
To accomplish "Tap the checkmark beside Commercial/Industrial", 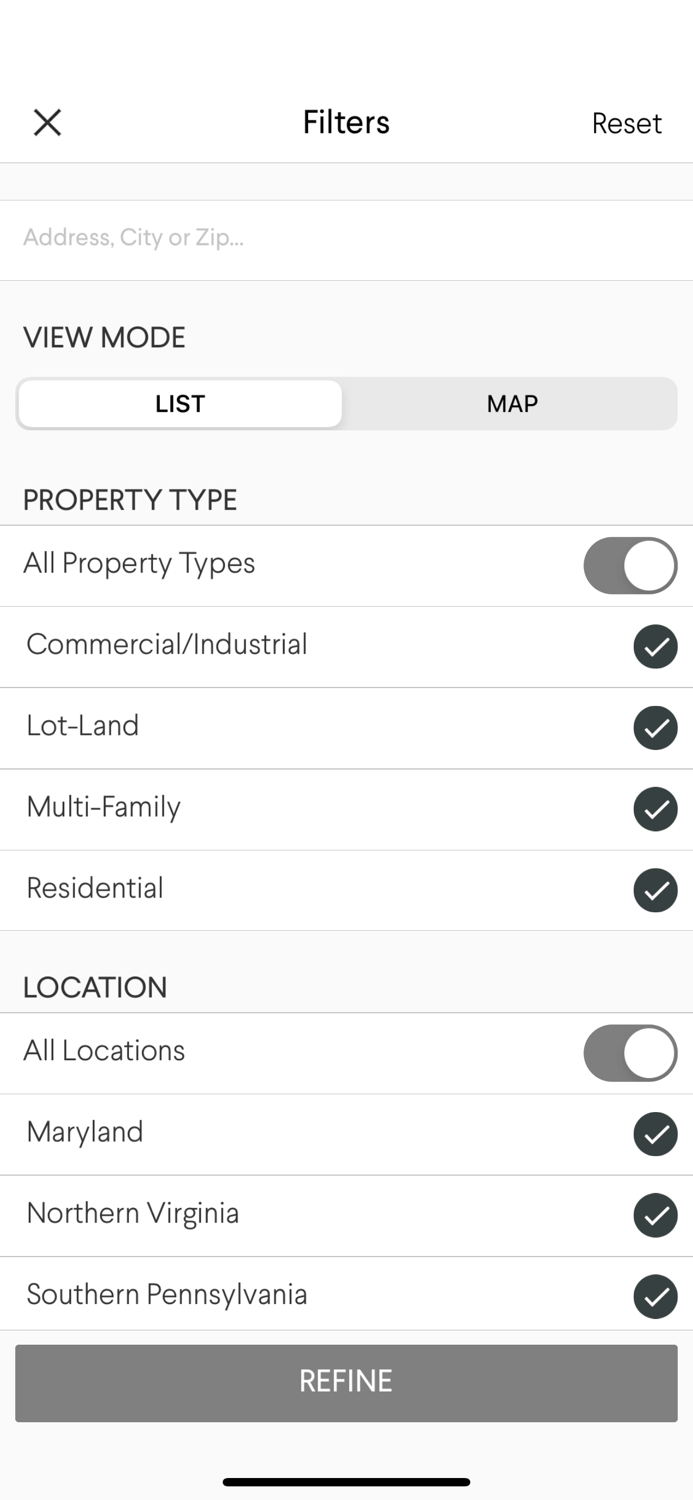I will coord(655,647).
